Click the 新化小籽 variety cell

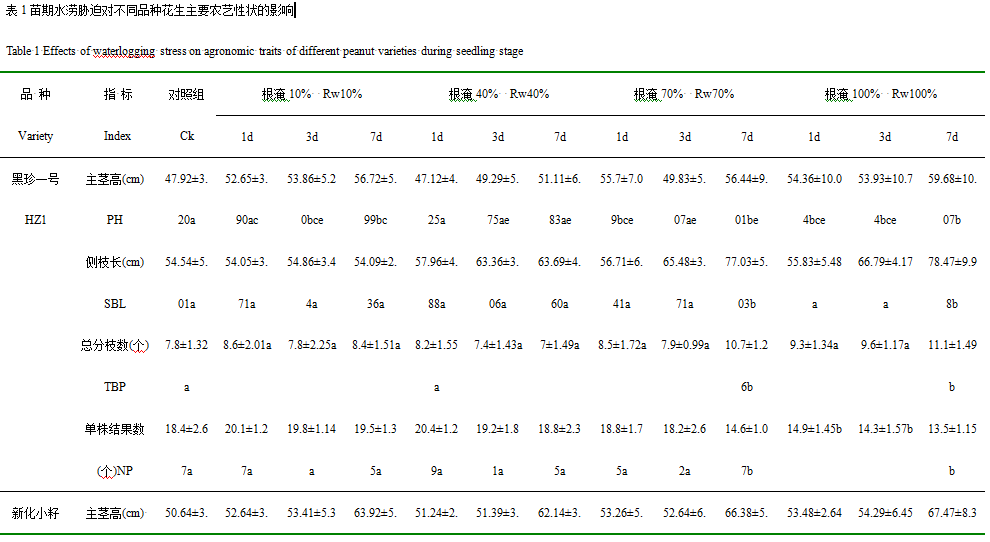coord(35,513)
